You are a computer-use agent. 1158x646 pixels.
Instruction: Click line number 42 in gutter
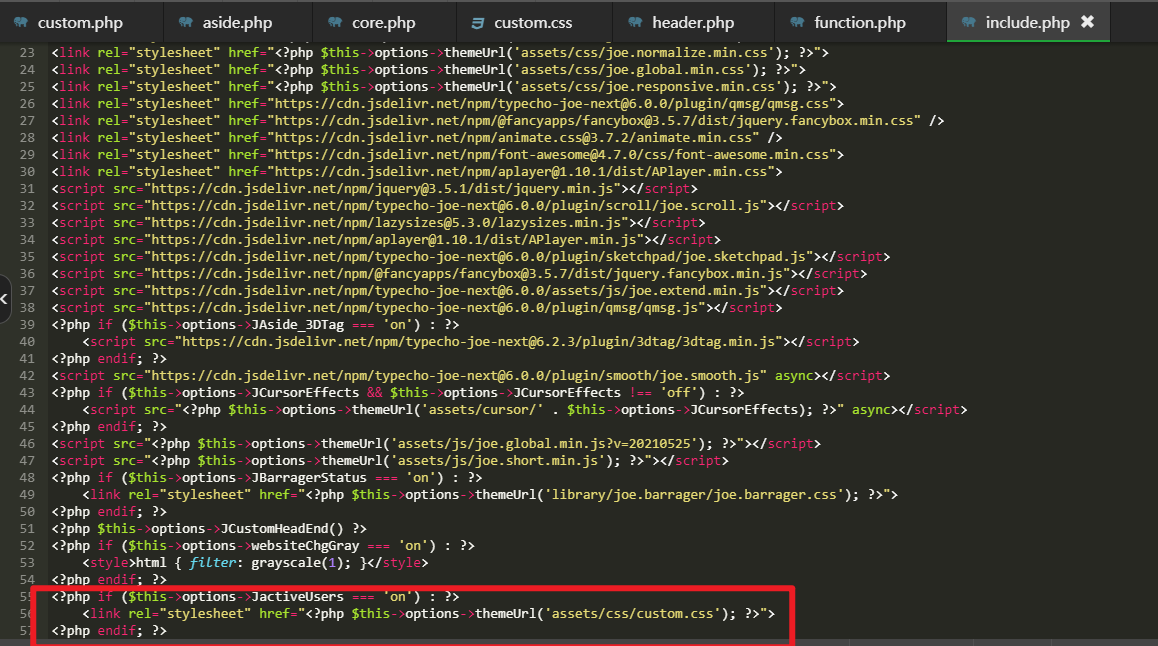click(27, 375)
